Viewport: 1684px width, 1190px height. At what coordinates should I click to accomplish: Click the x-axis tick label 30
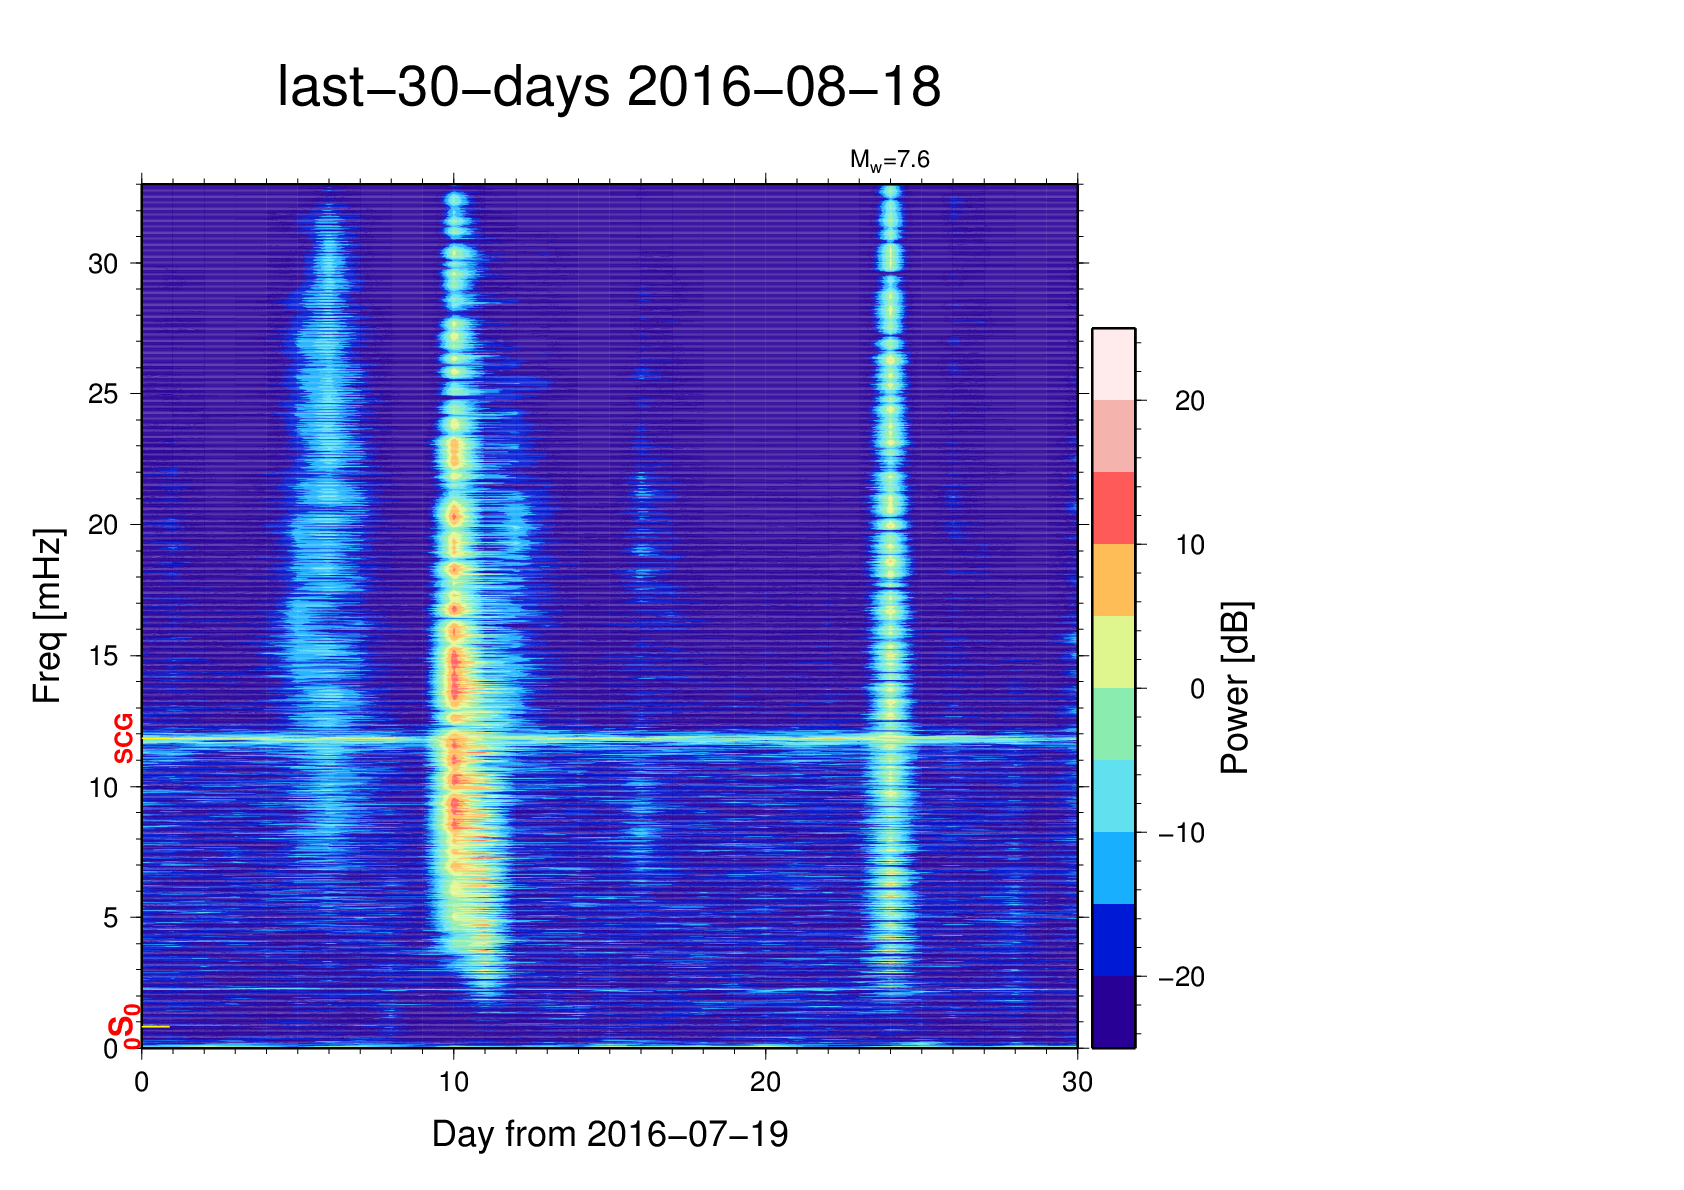point(1077,1082)
